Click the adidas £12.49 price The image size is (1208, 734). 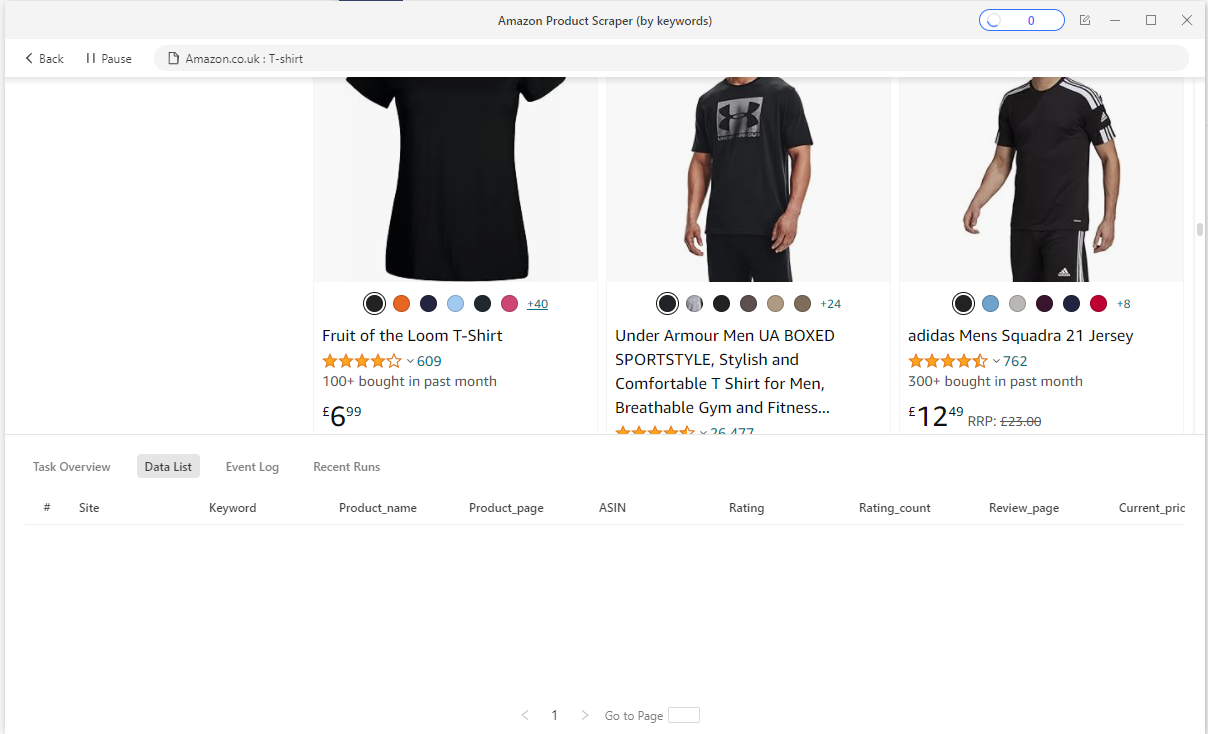pos(936,414)
